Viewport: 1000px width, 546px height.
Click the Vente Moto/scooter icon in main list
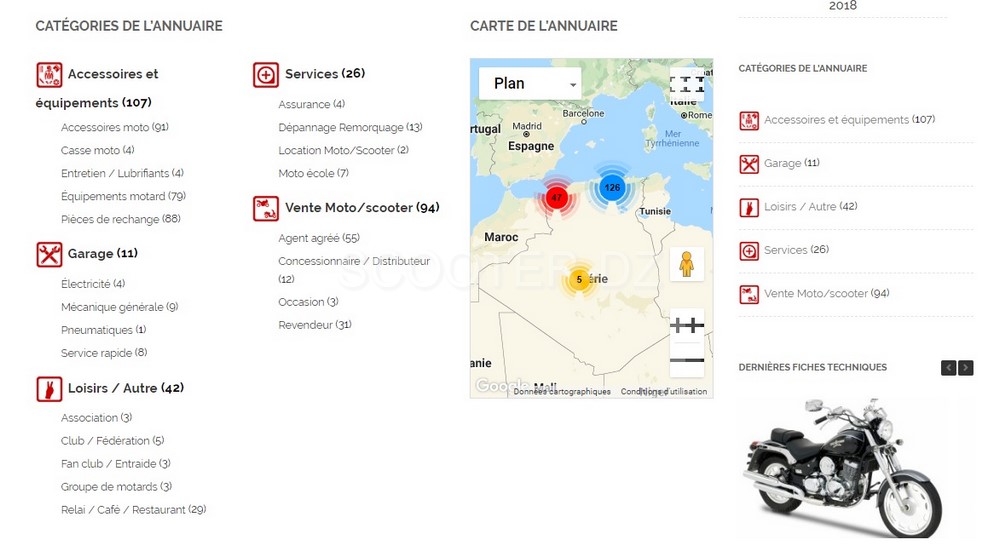pos(266,208)
